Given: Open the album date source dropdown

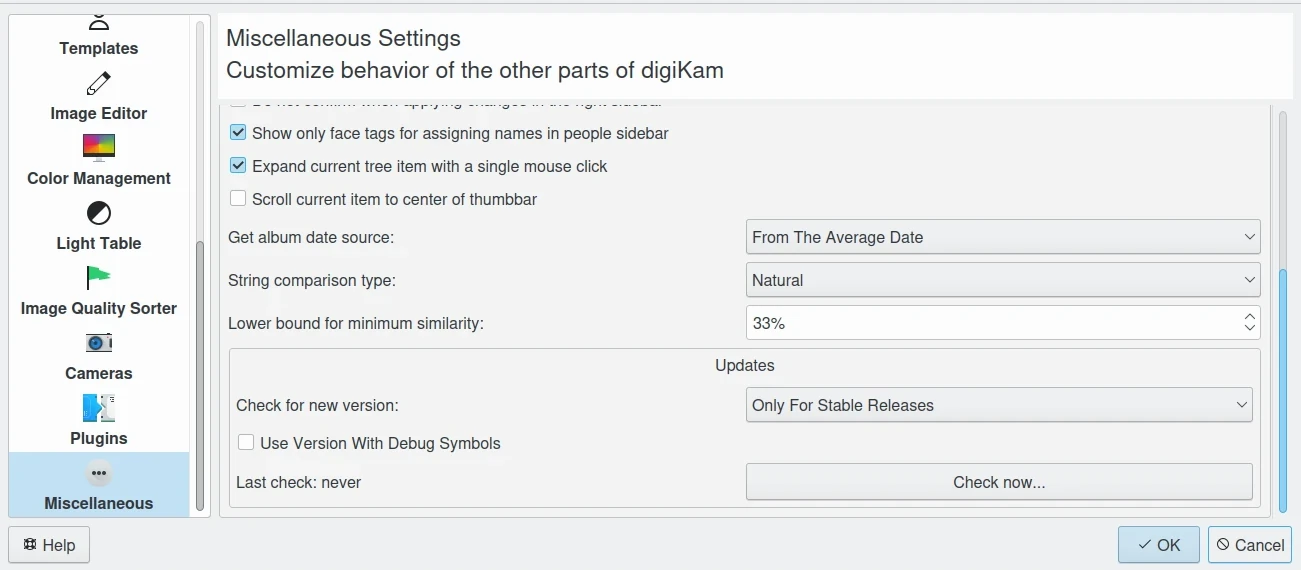Looking at the screenshot, I should click(x=1003, y=237).
